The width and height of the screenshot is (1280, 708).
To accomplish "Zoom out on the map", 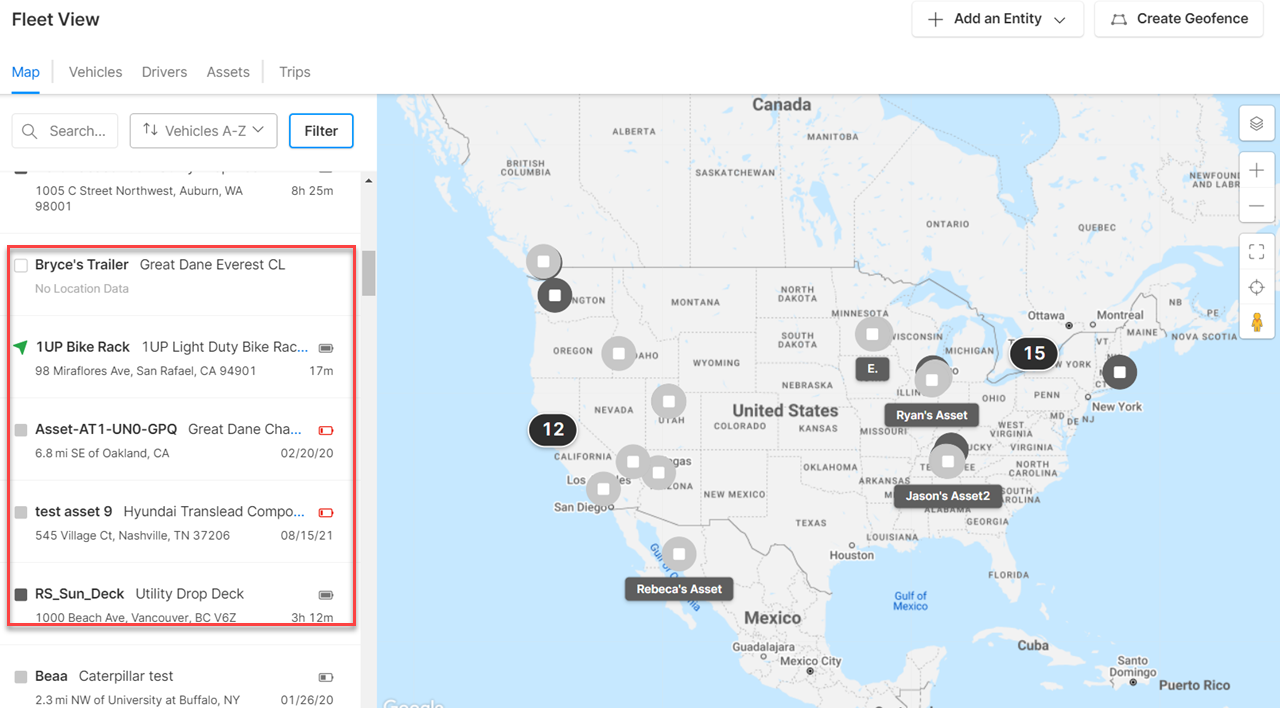I will pyautogui.click(x=1256, y=206).
